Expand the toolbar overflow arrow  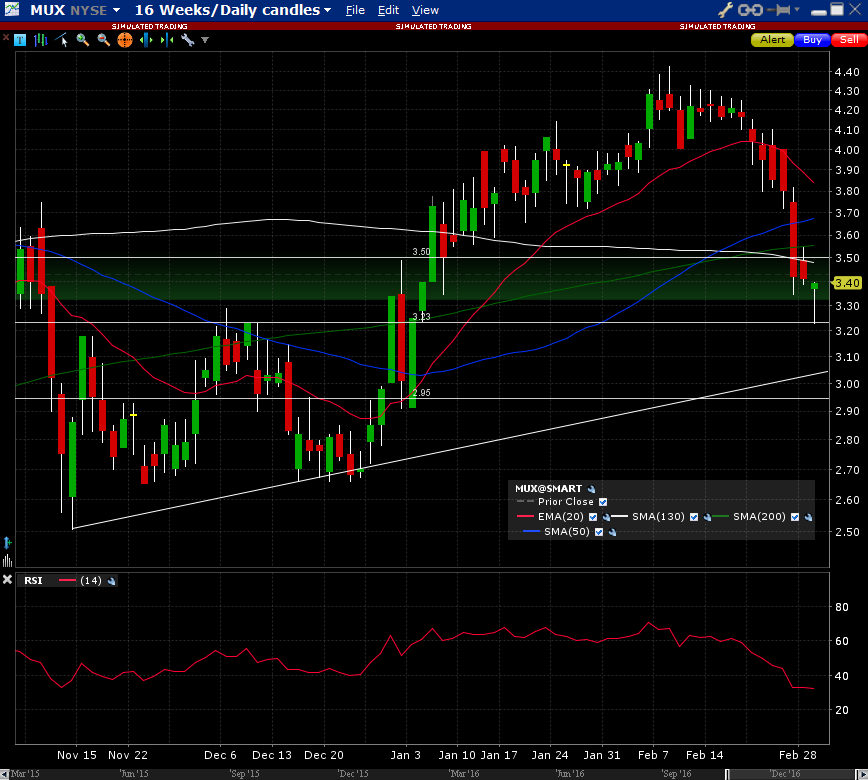coord(205,40)
